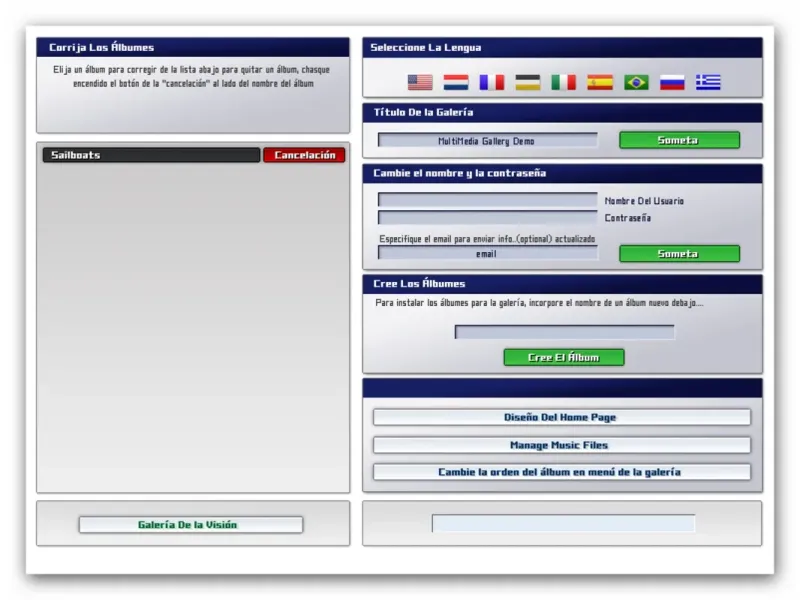This screenshot has width=800, height=600.
Task: Click the Nombre Del Usuario input field
Action: 487,199
